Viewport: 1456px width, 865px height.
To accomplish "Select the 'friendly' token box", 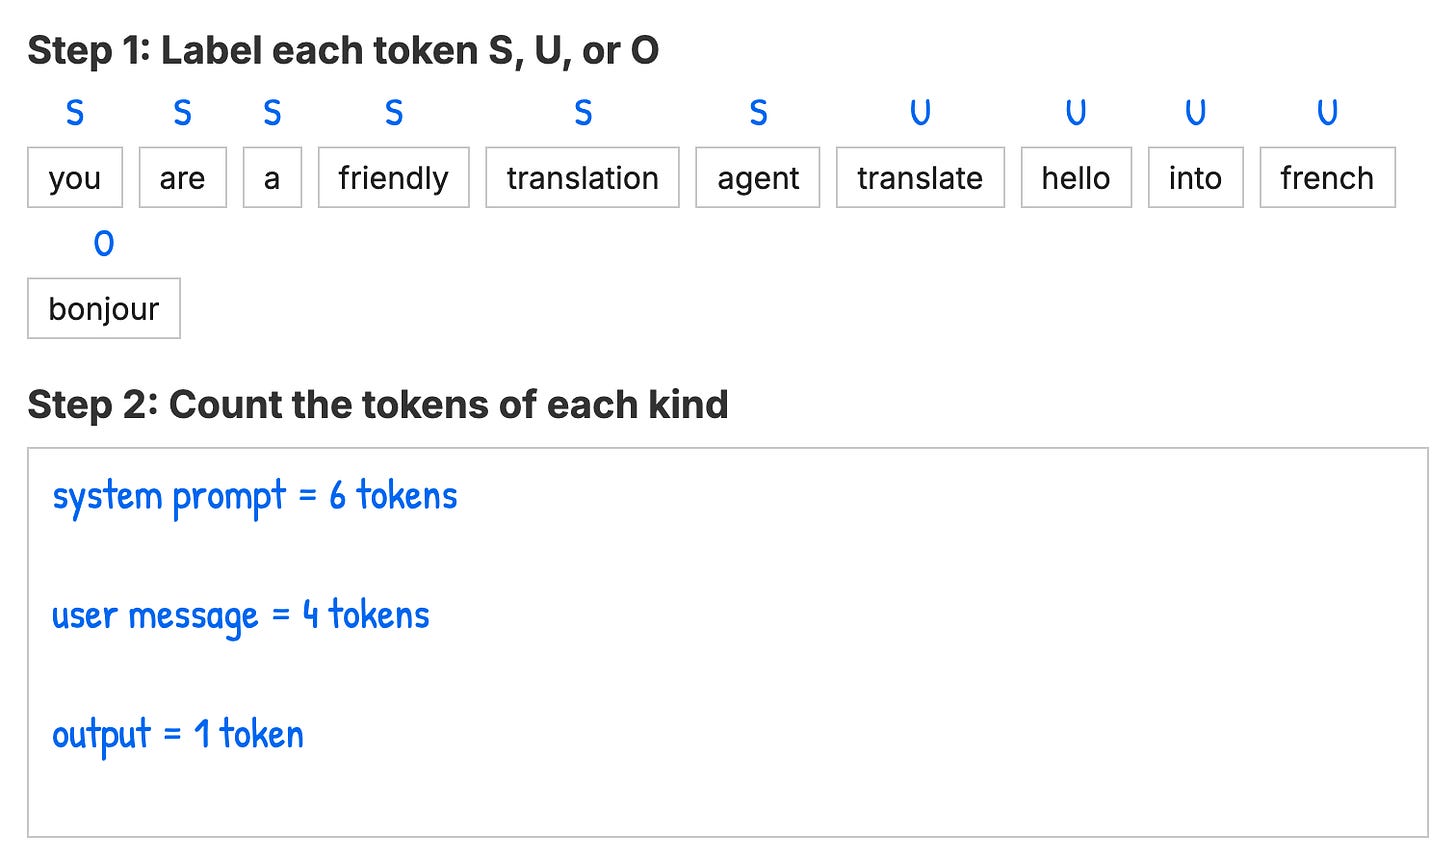I will (394, 178).
